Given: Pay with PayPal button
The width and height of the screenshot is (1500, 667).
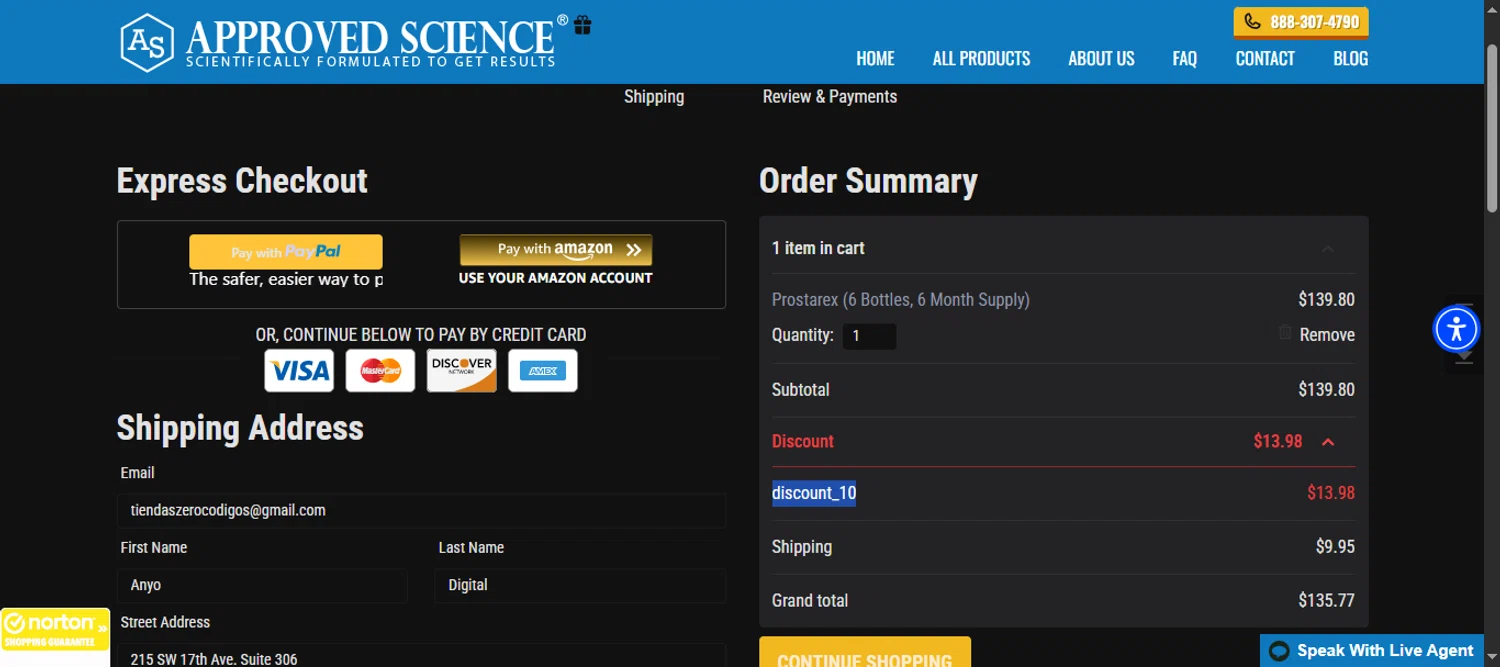Looking at the screenshot, I should (286, 252).
